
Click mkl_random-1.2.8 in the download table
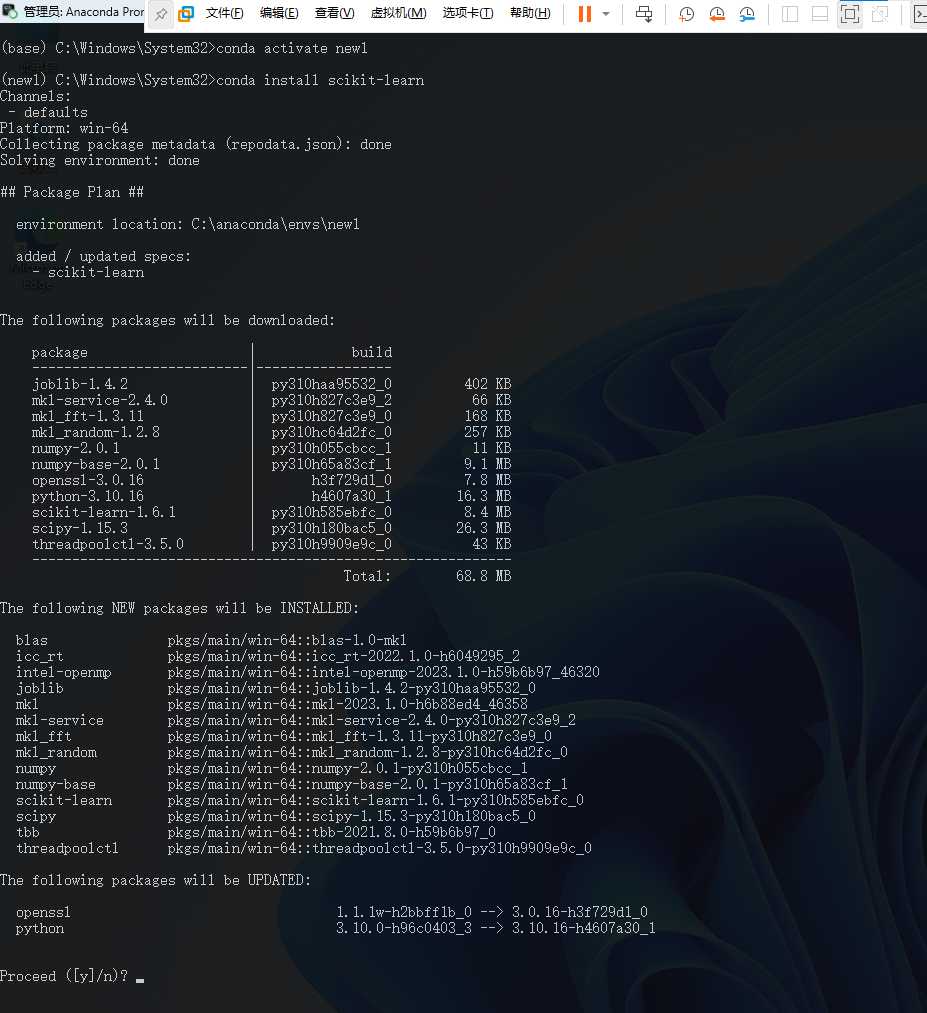pyautogui.click(x=96, y=432)
